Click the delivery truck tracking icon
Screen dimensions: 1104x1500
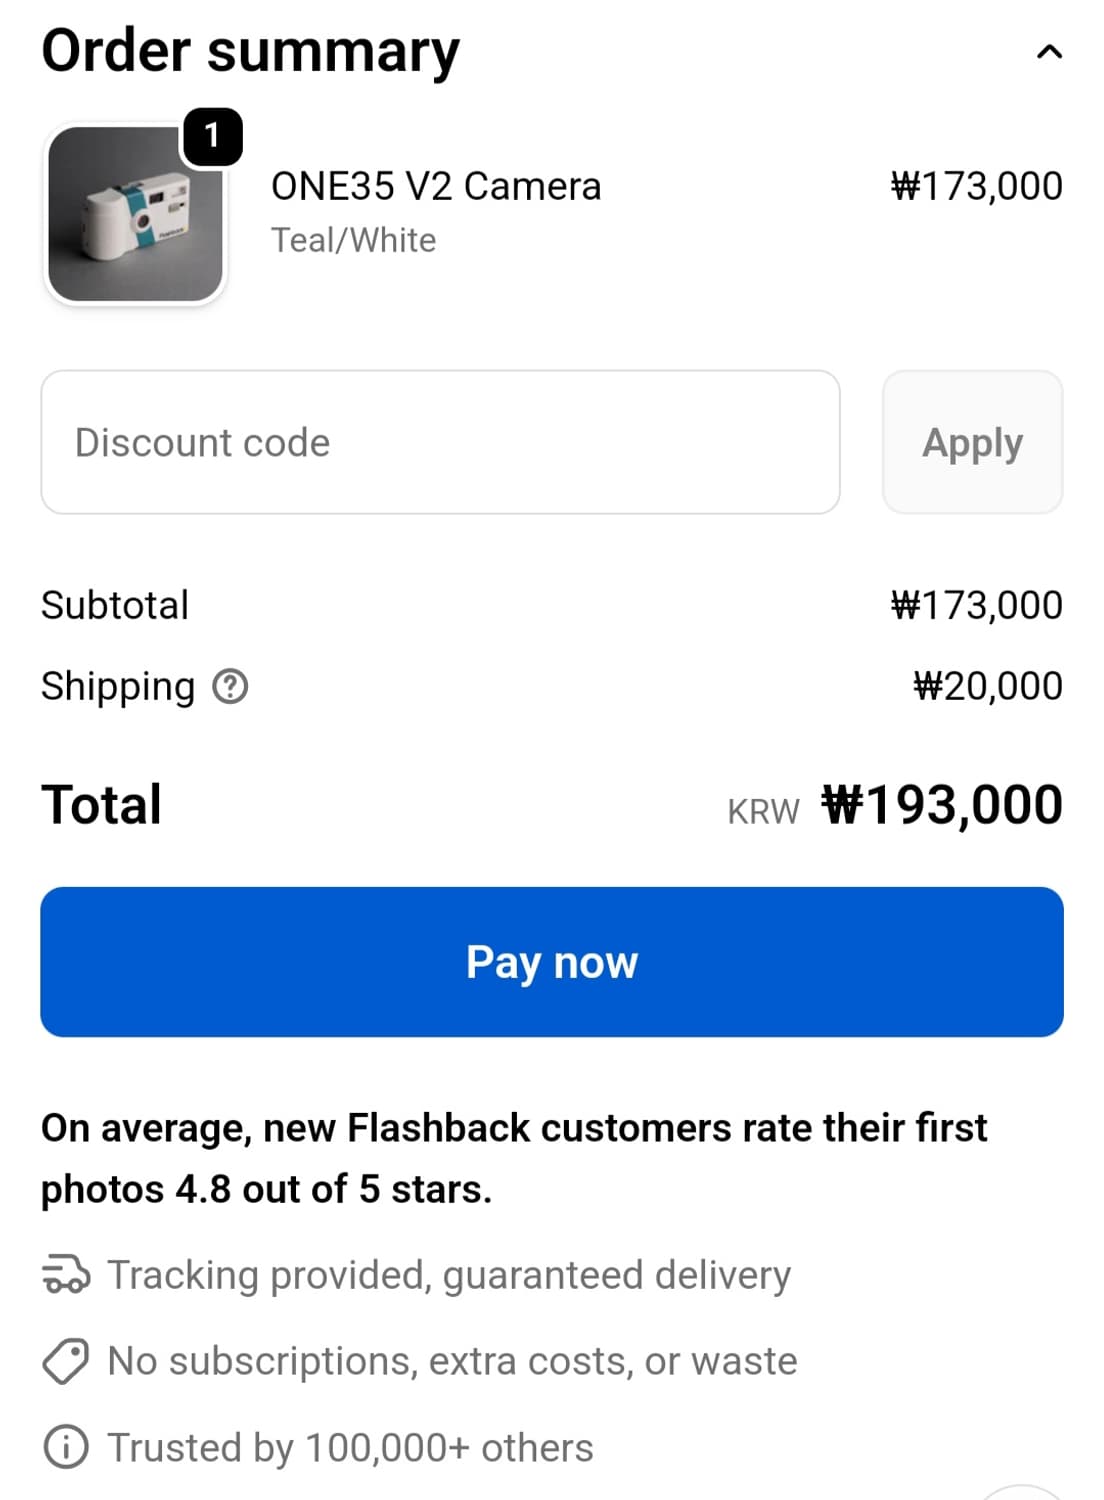[x=66, y=1274]
